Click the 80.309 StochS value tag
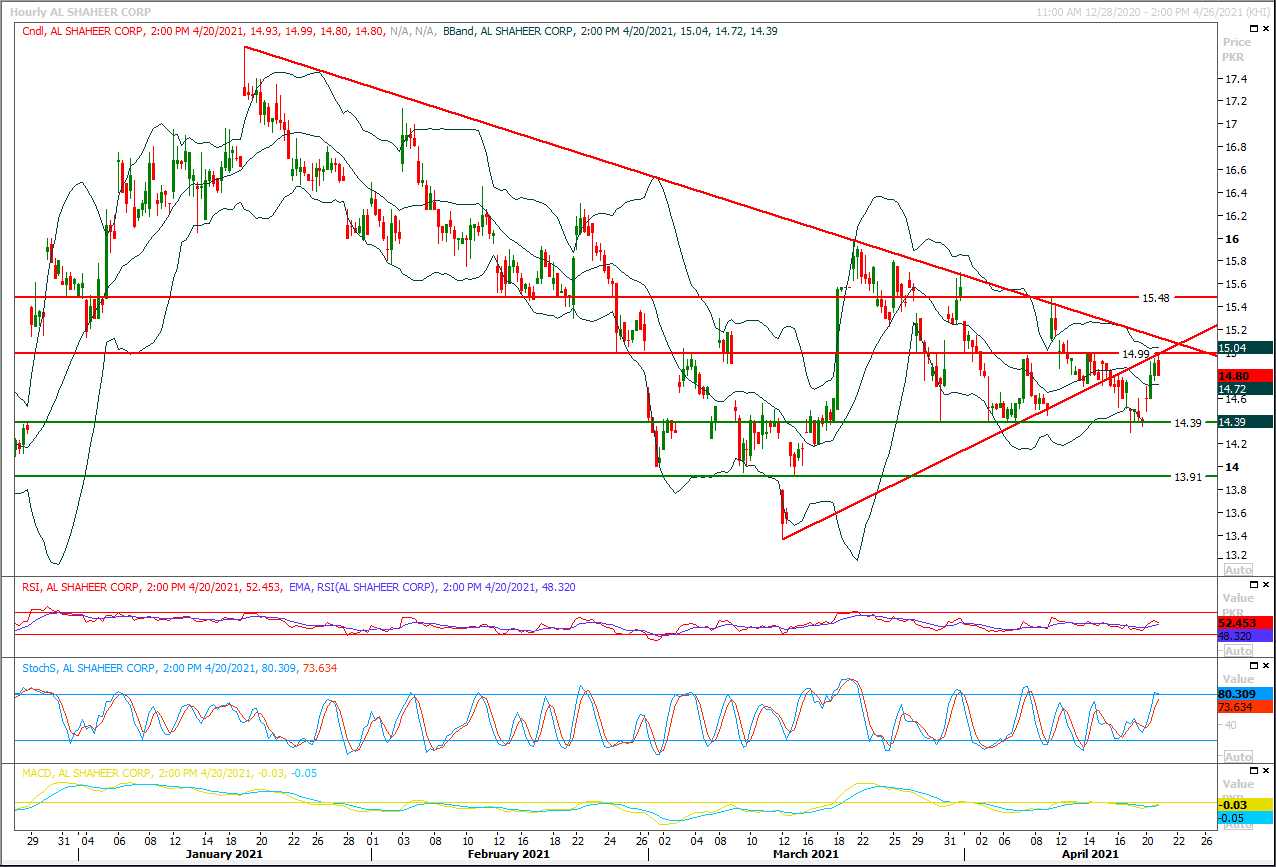1276x867 pixels. click(1245, 693)
